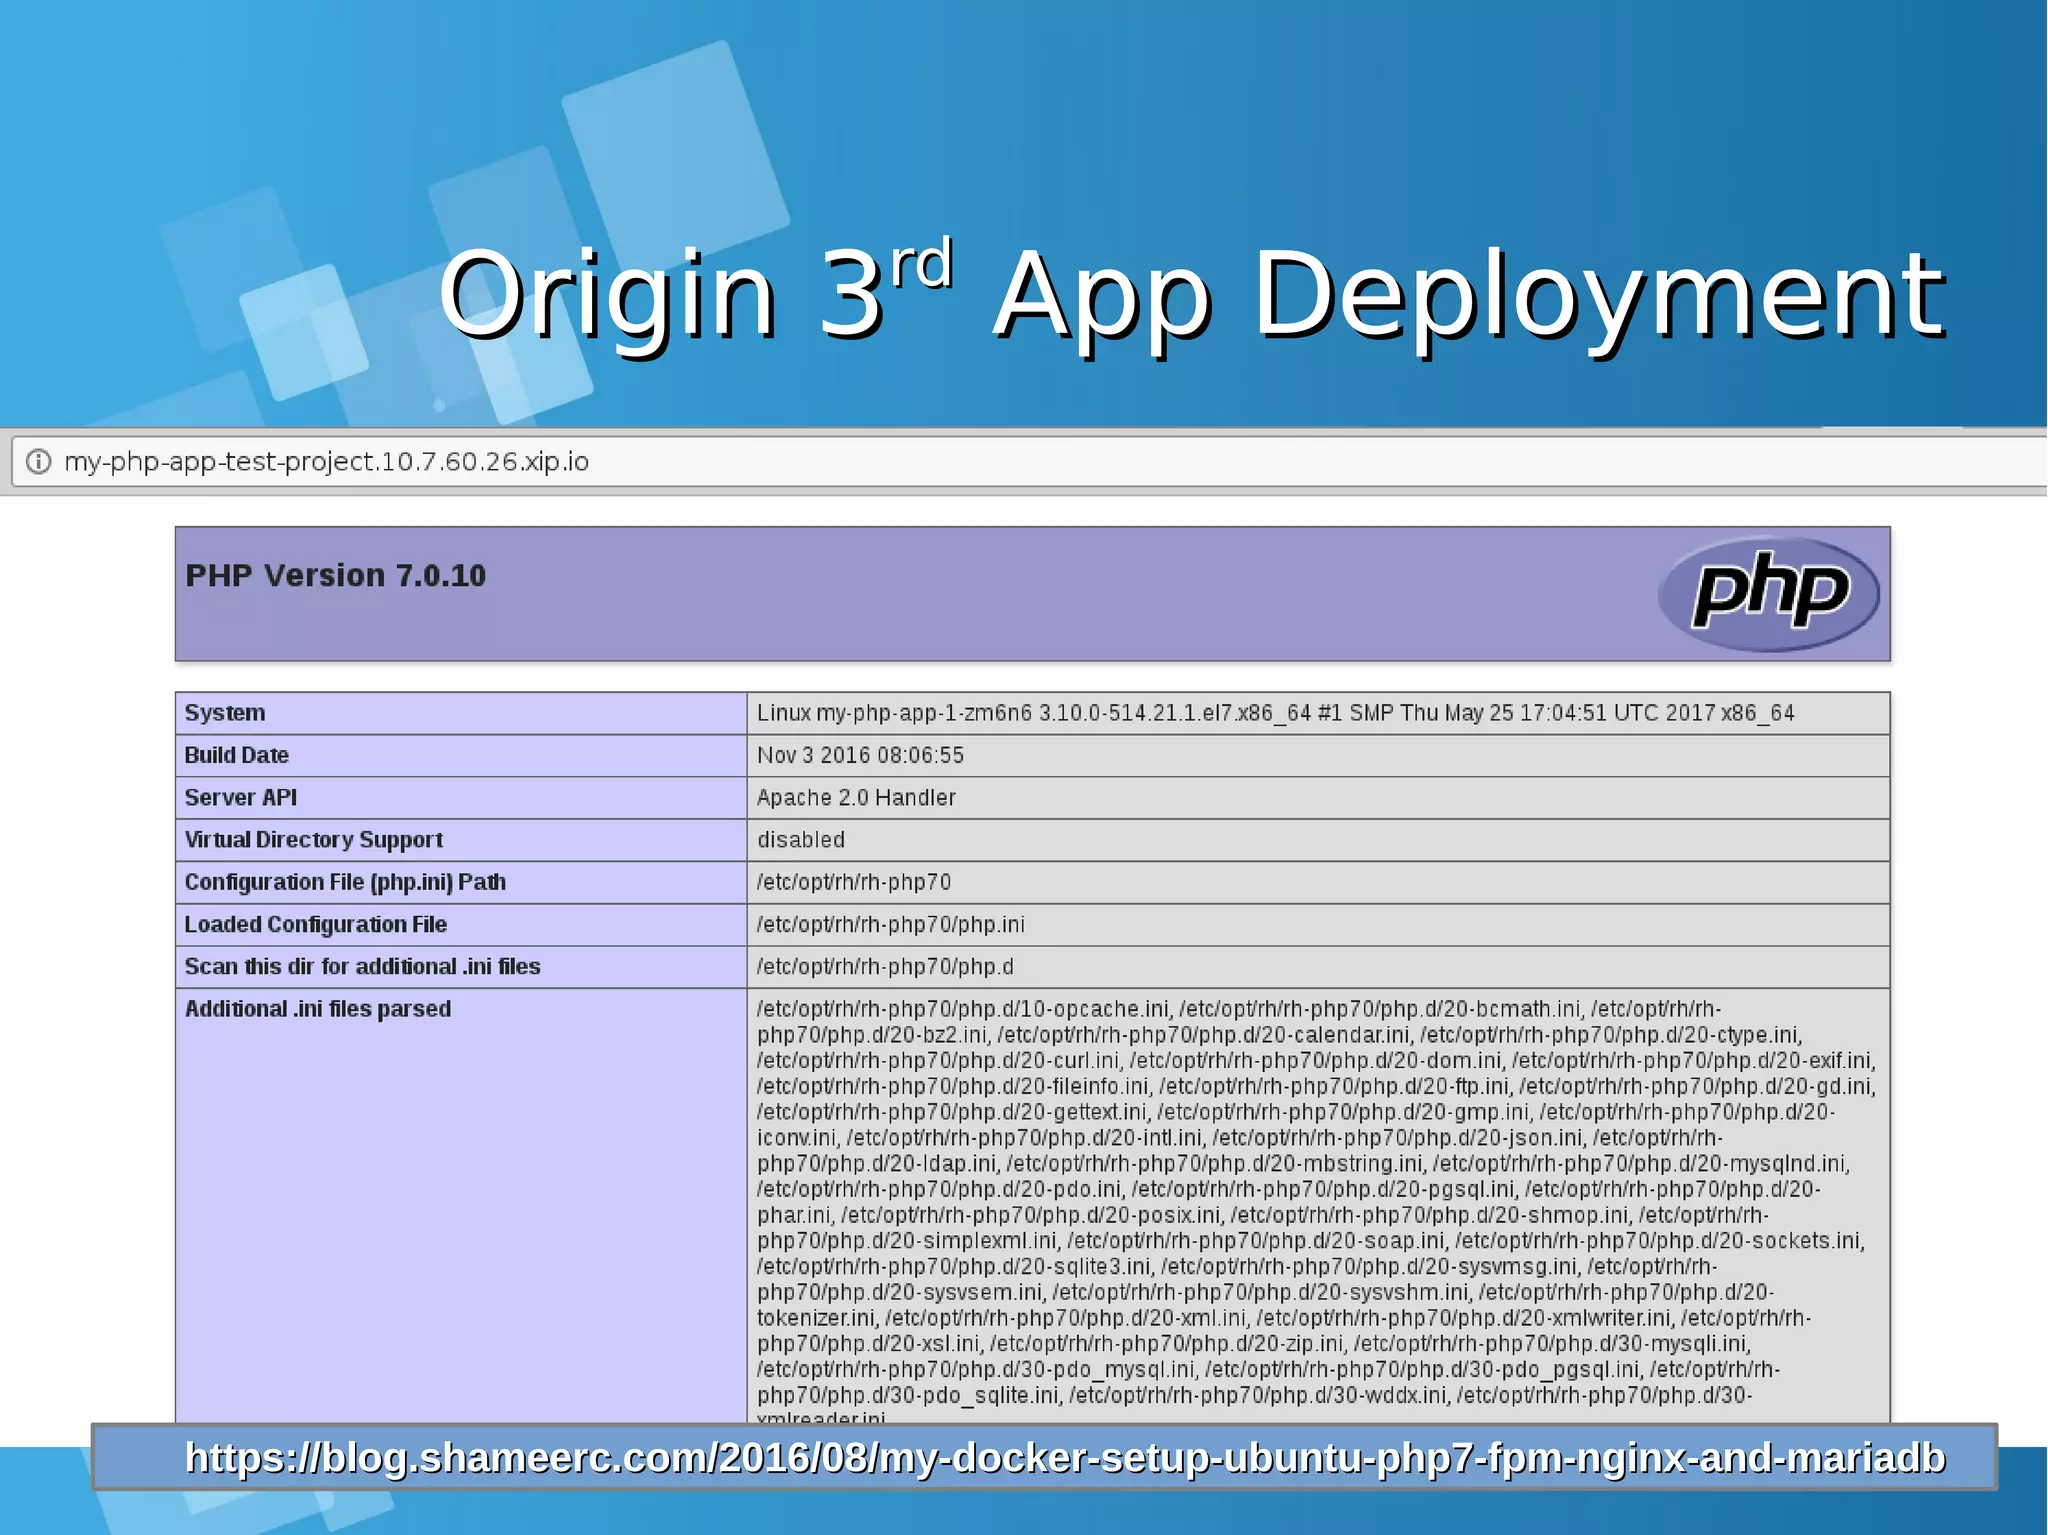Click the value '/etc/opt/rh/rh-php70' path

tap(854, 882)
